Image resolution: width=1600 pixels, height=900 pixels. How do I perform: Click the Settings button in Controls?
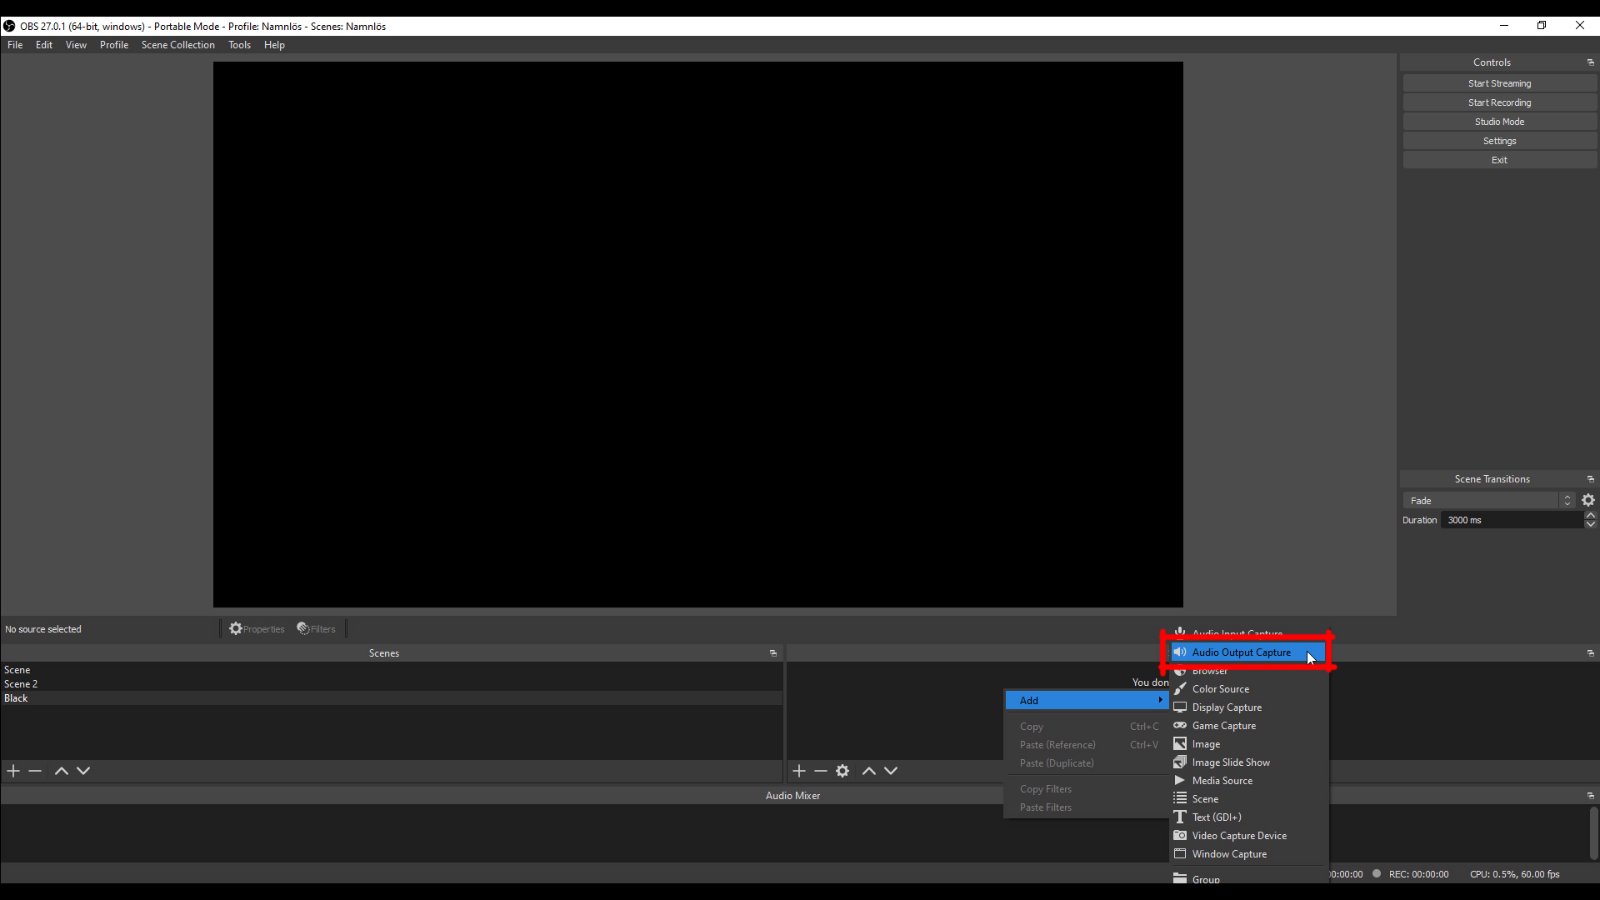pos(1499,141)
